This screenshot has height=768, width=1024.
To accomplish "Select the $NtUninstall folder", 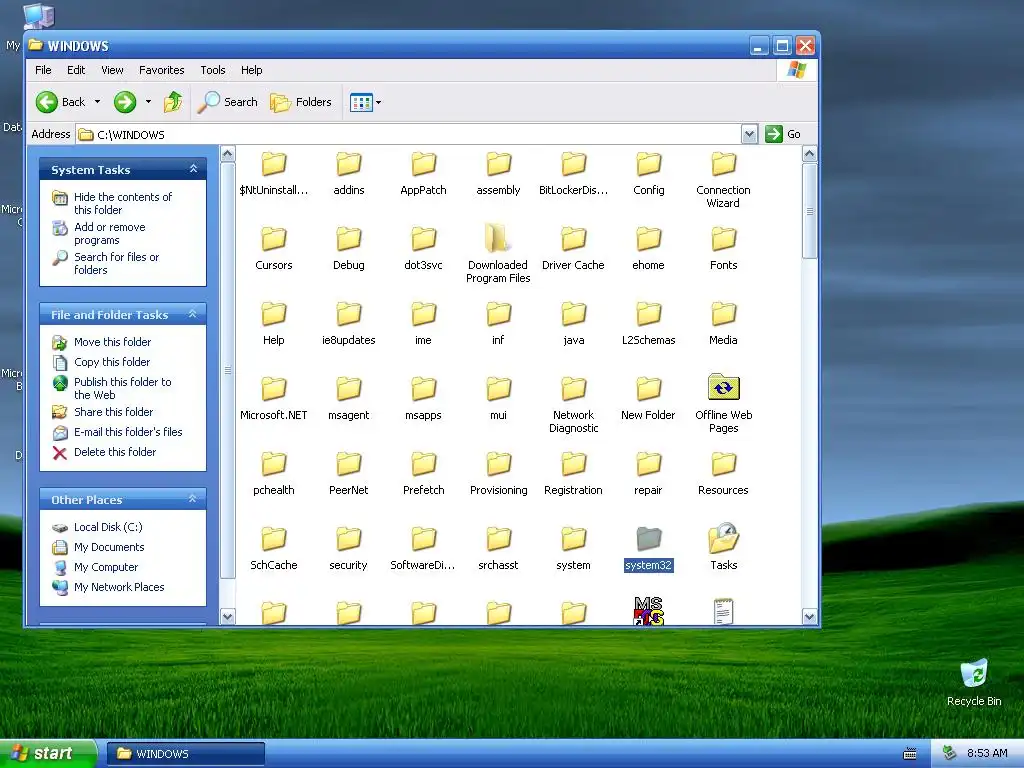I will [x=274, y=174].
